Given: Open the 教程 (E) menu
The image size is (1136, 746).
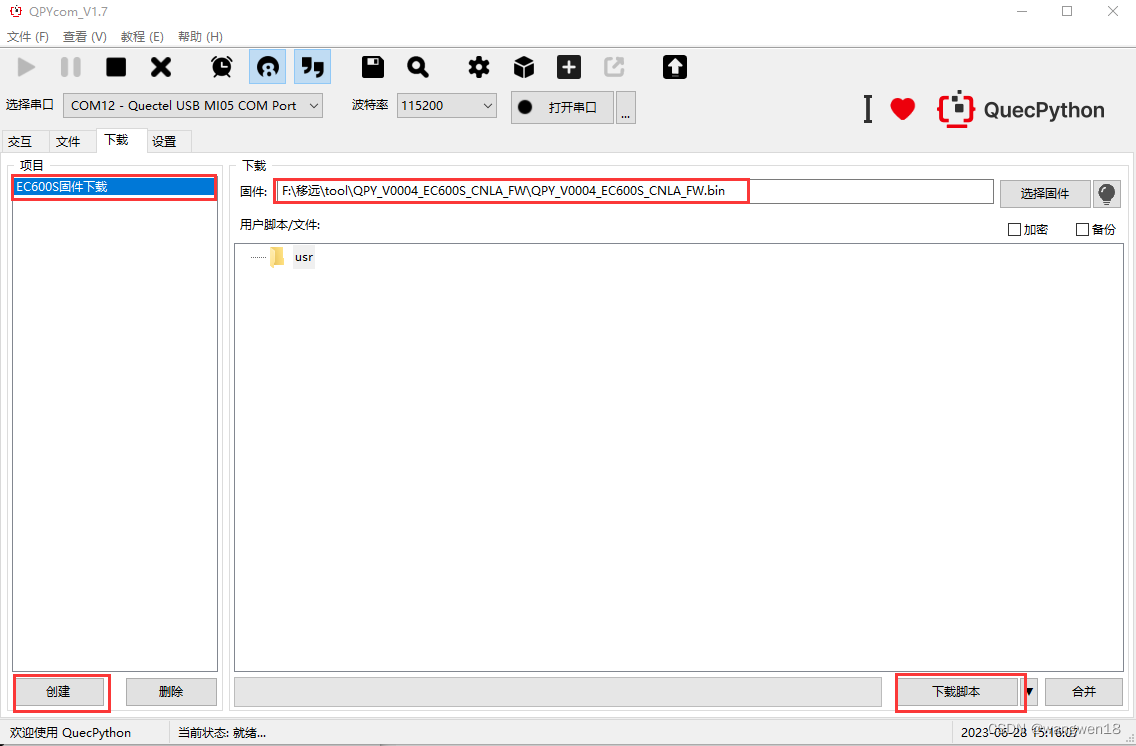Looking at the screenshot, I should 142,36.
